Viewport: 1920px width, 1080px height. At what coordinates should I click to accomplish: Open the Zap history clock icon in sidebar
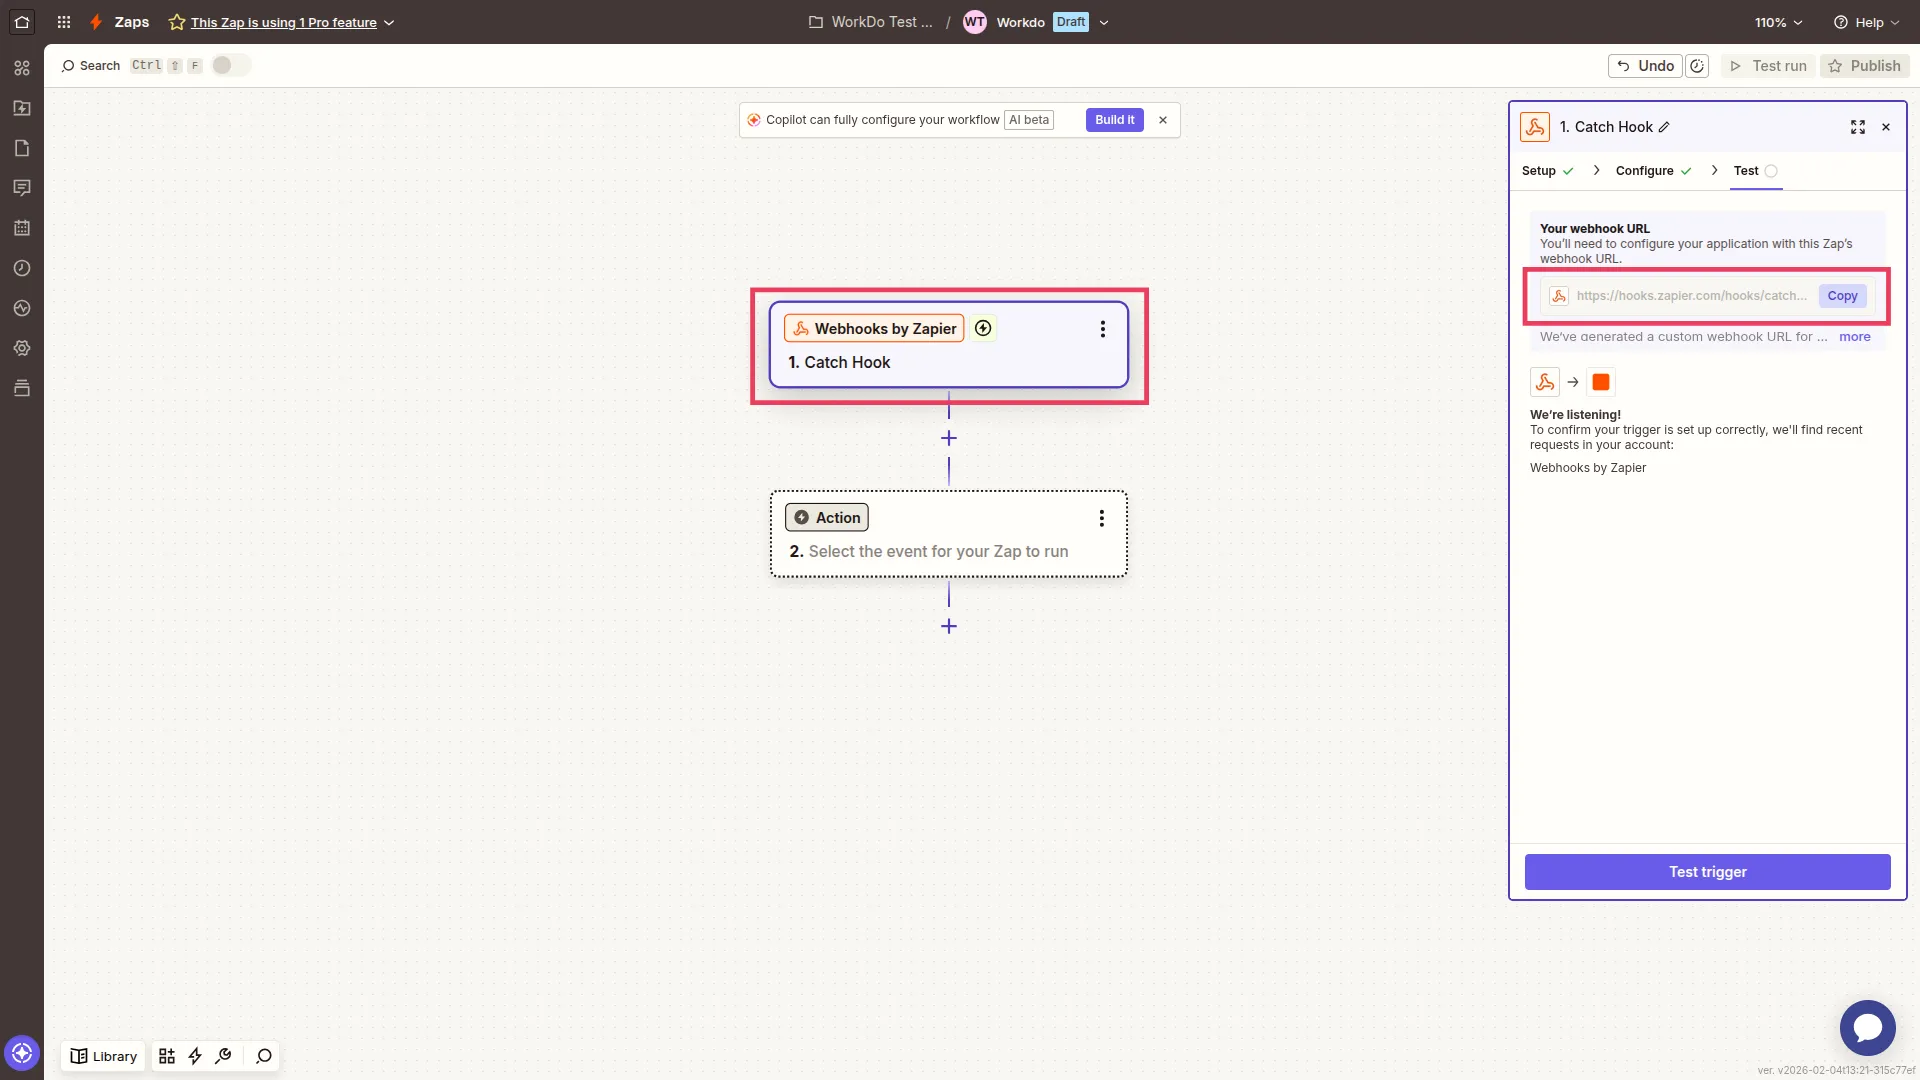pyautogui.click(x=22, y=268)
